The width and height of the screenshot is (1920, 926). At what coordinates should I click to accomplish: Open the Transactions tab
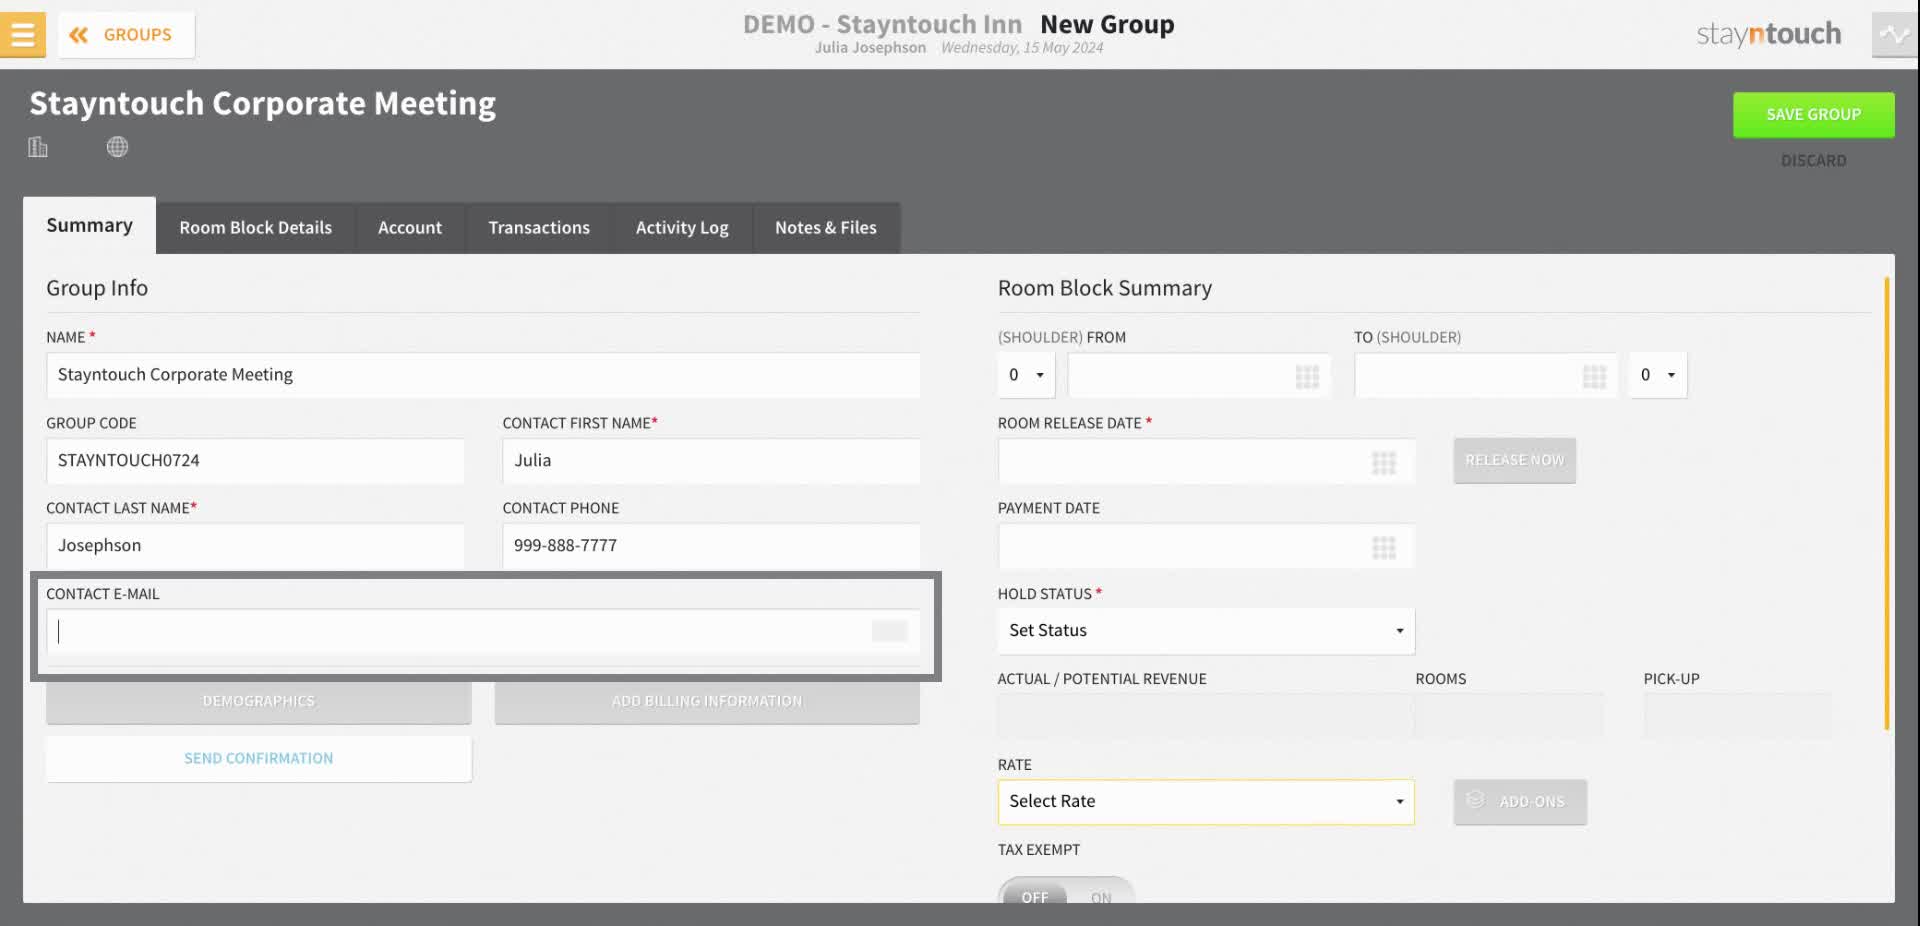(x=539, y=228)
